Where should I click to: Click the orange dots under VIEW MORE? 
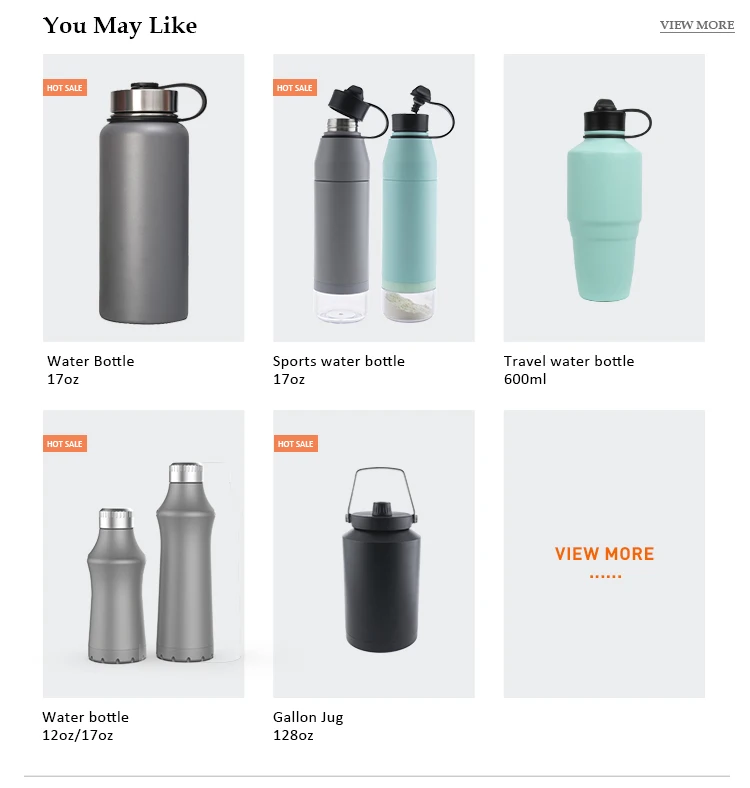605,576
